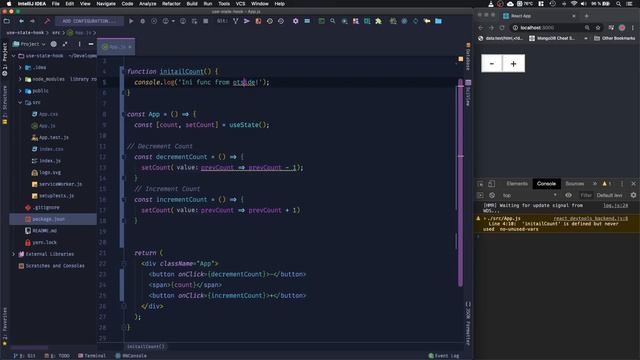Open App.test.js in the project tree
The height and width of the screenshot is (360, 640).
[x=50, y=138]
